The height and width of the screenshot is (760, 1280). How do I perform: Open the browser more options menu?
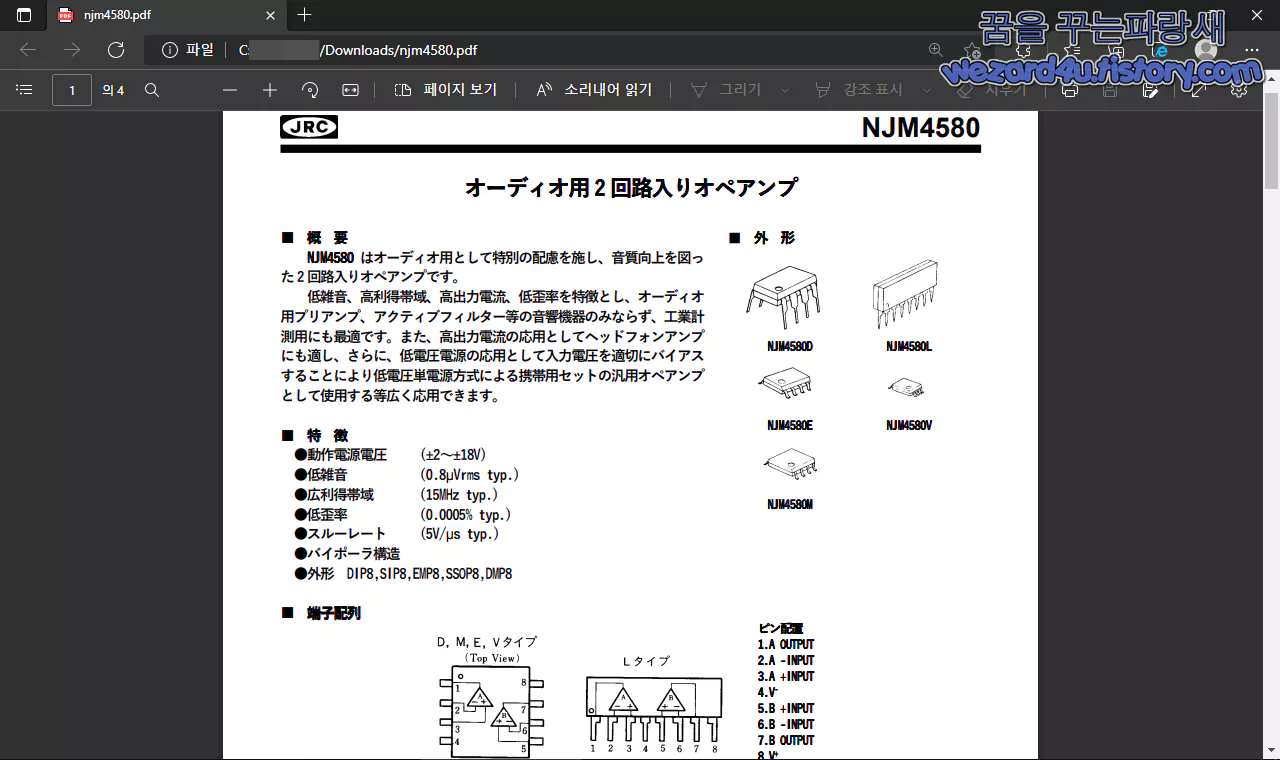[1252, 50]
